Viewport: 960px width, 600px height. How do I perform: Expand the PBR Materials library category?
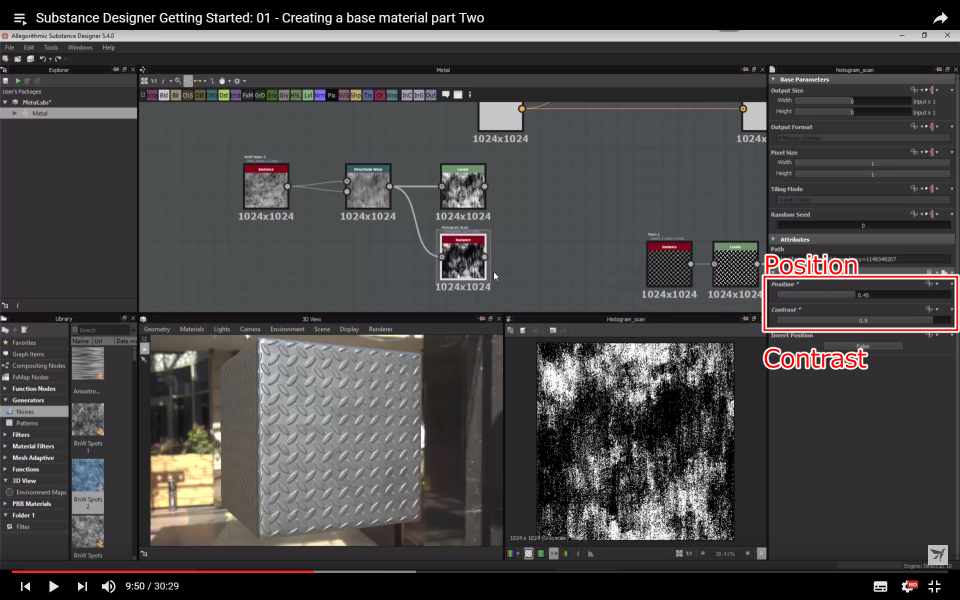click(x=6, y=504)
